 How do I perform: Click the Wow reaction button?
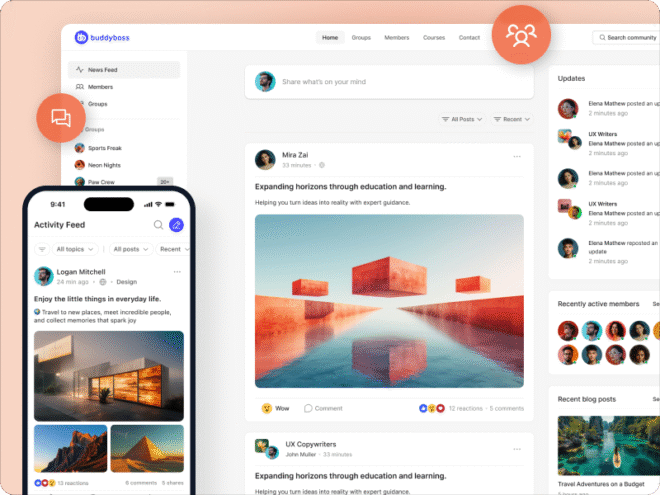click(x=276, y=408)
